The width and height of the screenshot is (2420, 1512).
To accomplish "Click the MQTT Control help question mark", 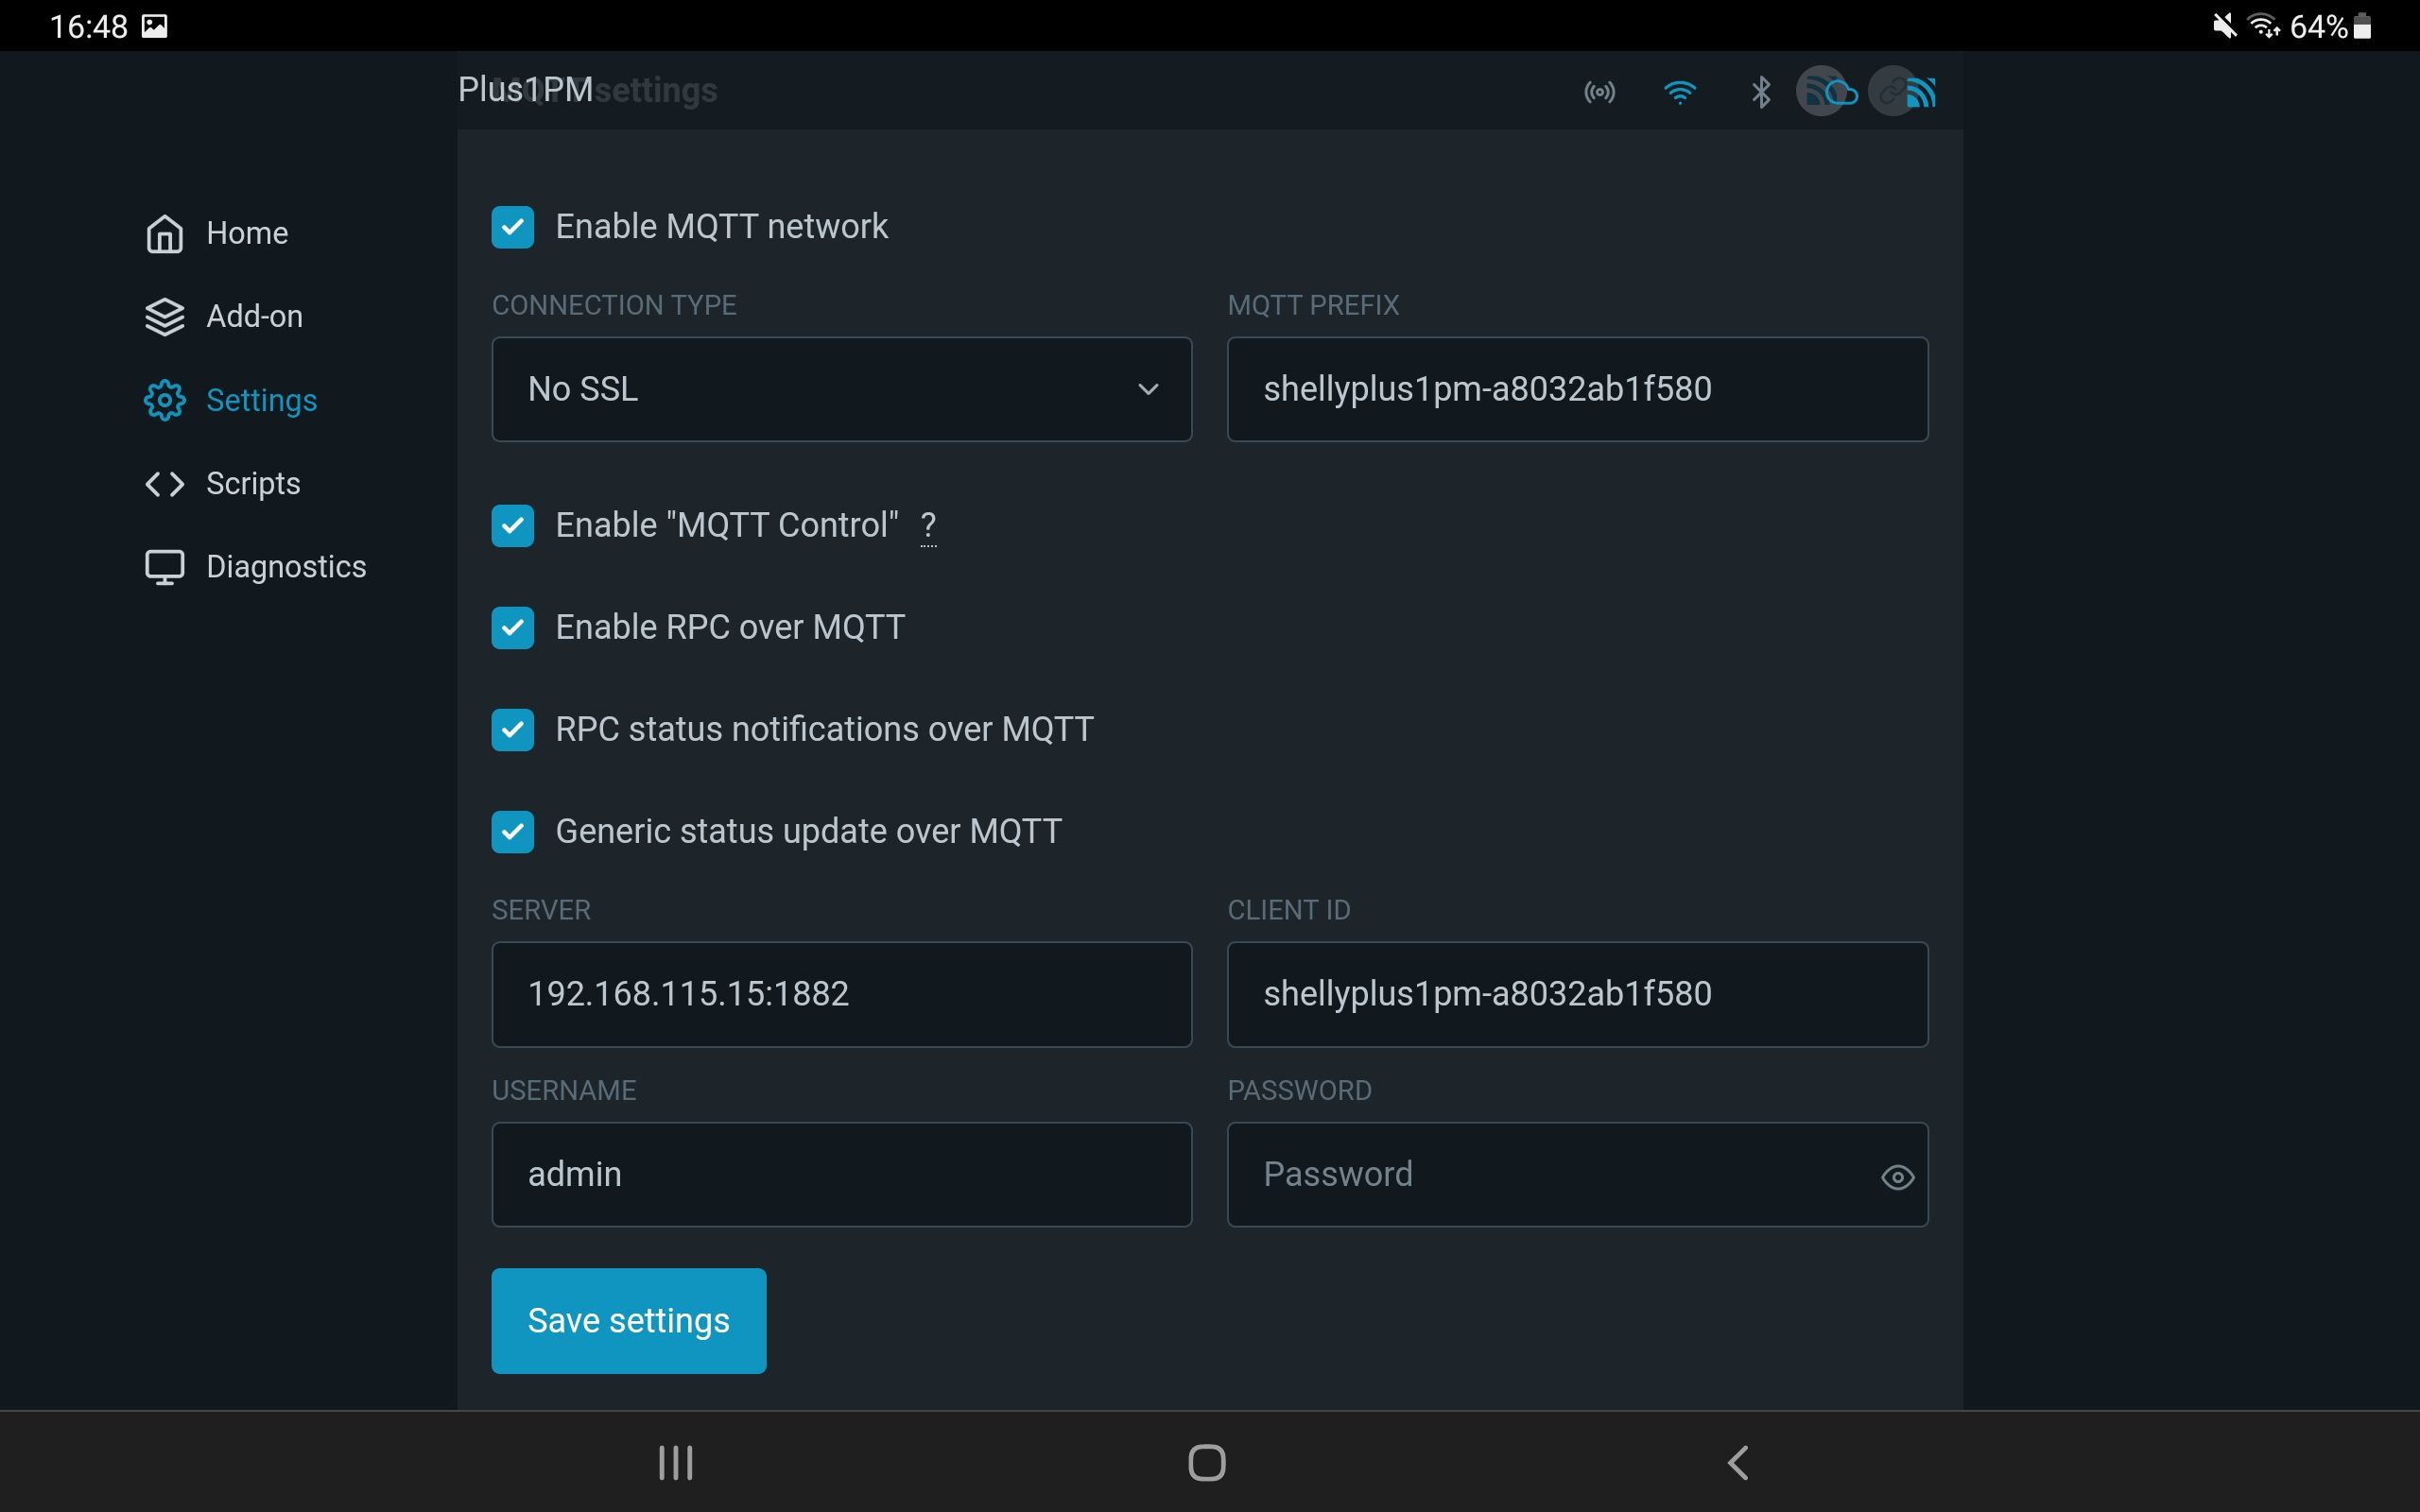I will click(x=928, y=526).
